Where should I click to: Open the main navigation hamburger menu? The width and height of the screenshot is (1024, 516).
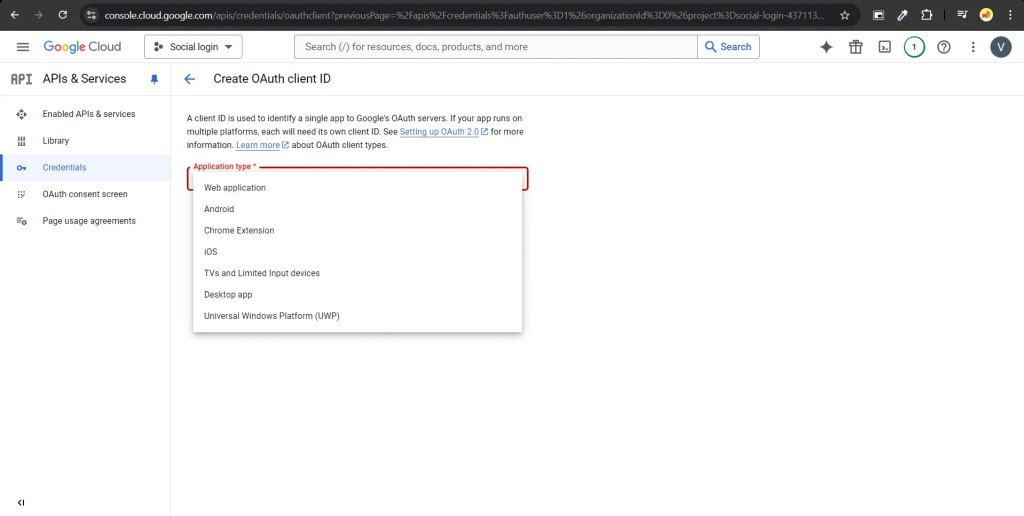point(22,47)
